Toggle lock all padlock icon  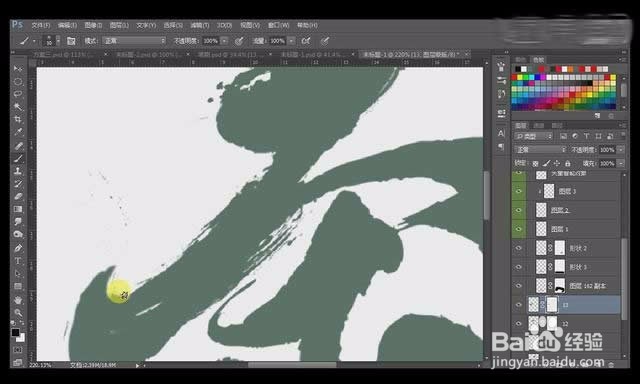pyautogui.click(x=567, y=163)
